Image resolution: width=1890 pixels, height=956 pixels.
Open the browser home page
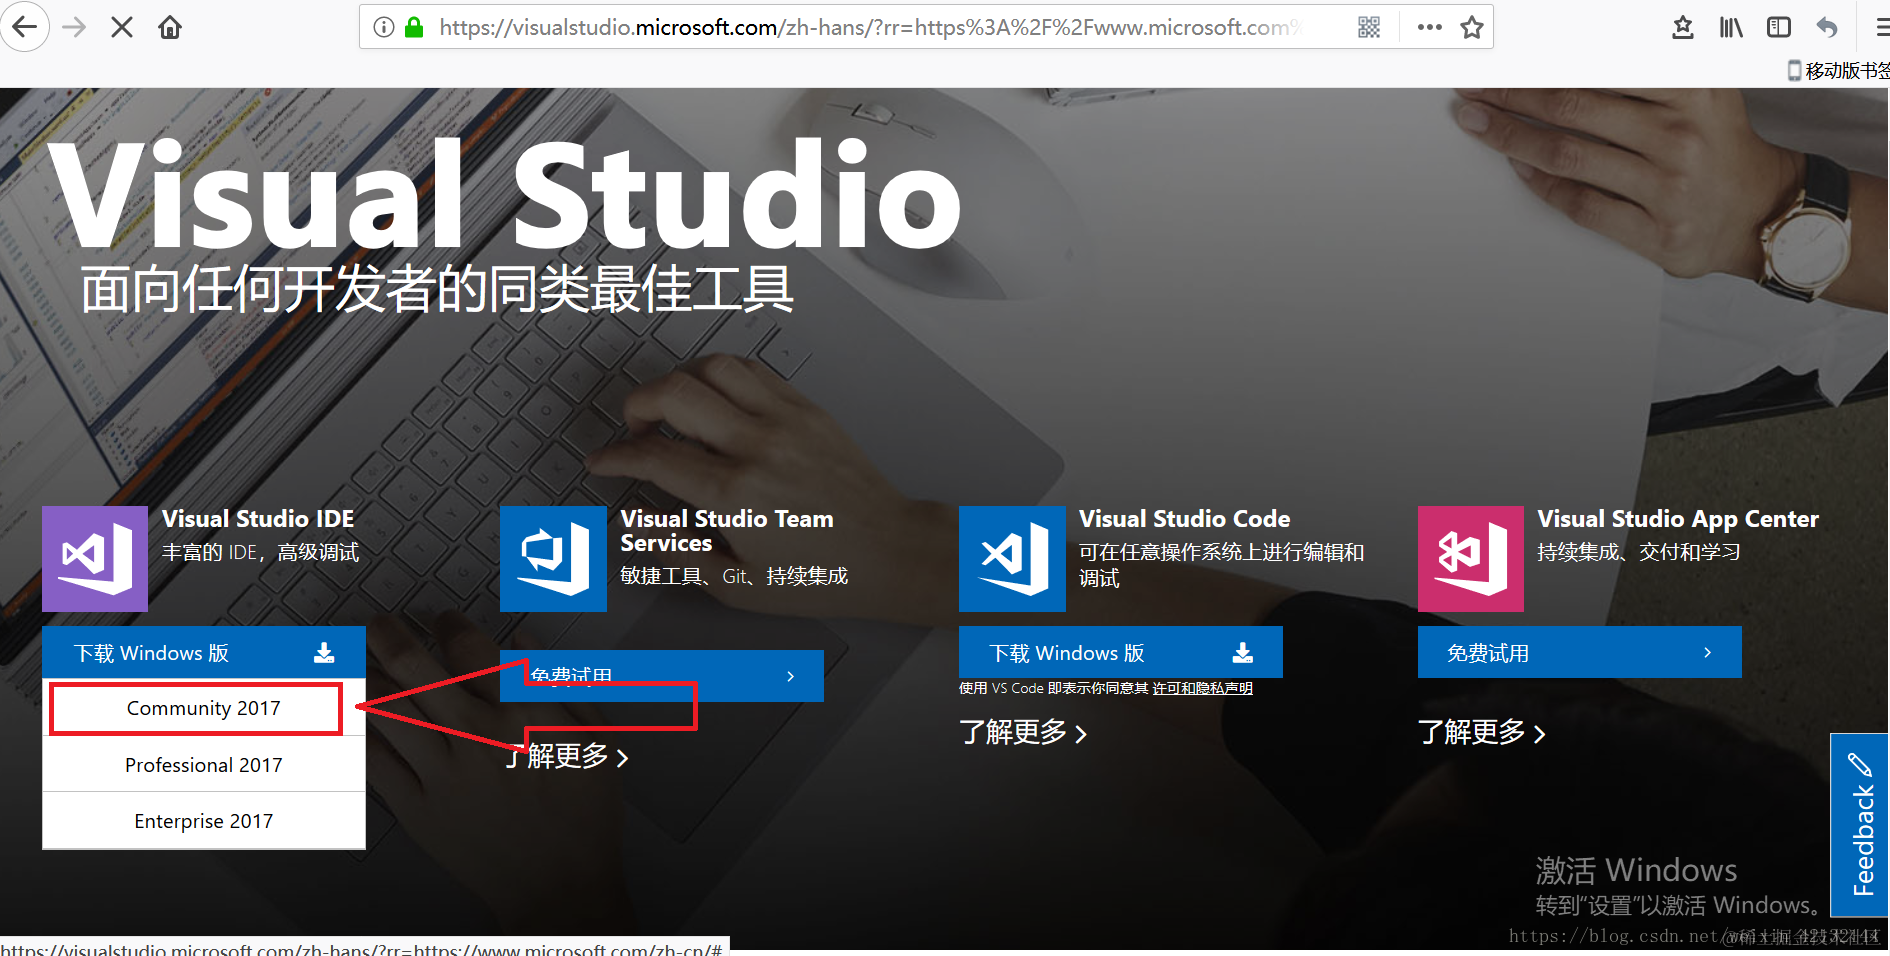pos(170,27)
